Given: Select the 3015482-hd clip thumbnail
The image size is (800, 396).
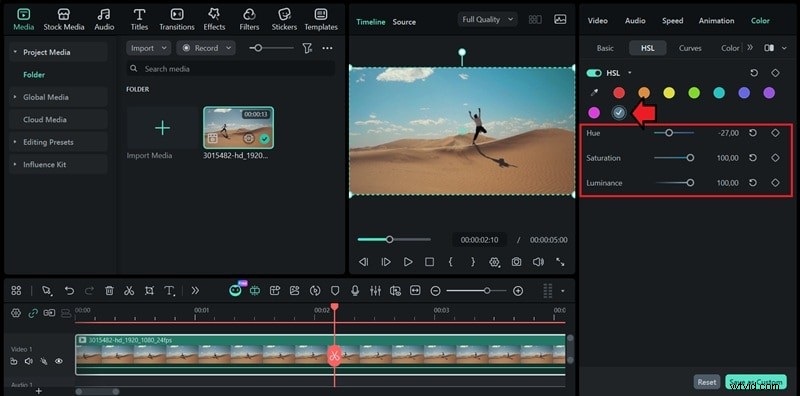Looking at the screenshot, I should pyautogui.click(x=238, y=128).
